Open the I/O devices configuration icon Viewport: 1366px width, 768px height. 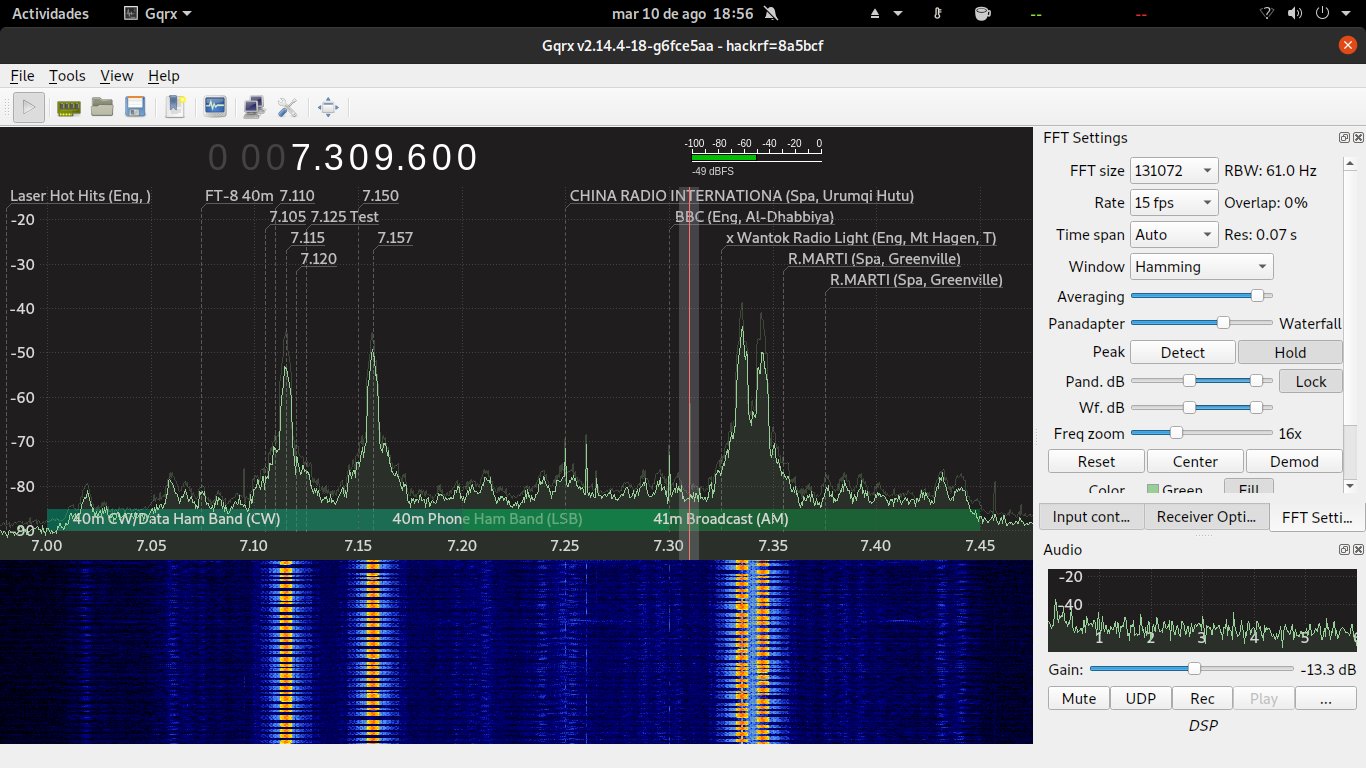coord(68,106)
